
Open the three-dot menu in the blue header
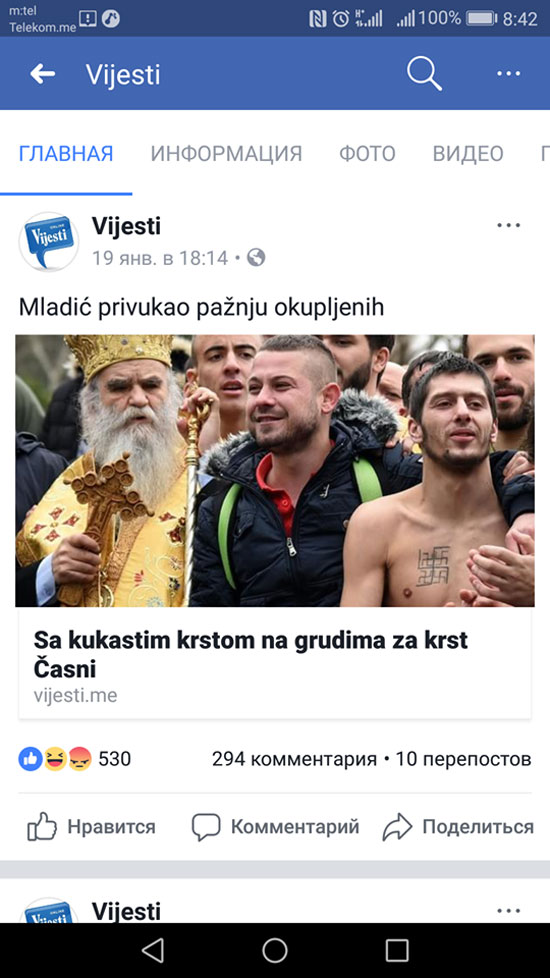508,74
